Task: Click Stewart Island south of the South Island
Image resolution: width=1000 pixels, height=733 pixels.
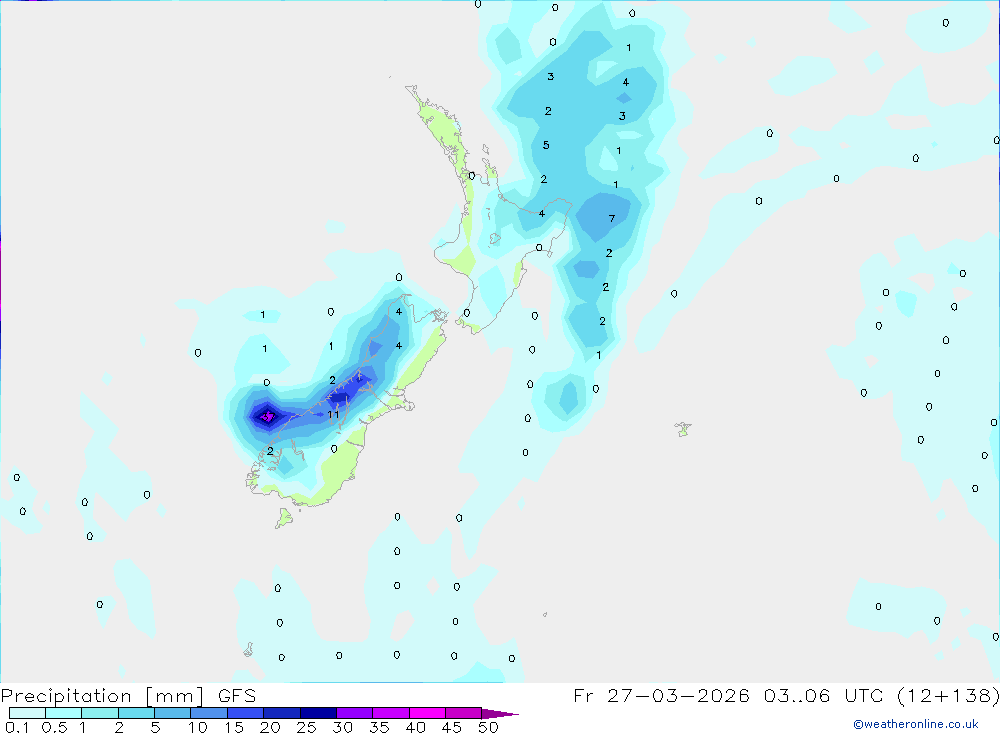Action: 284,518
